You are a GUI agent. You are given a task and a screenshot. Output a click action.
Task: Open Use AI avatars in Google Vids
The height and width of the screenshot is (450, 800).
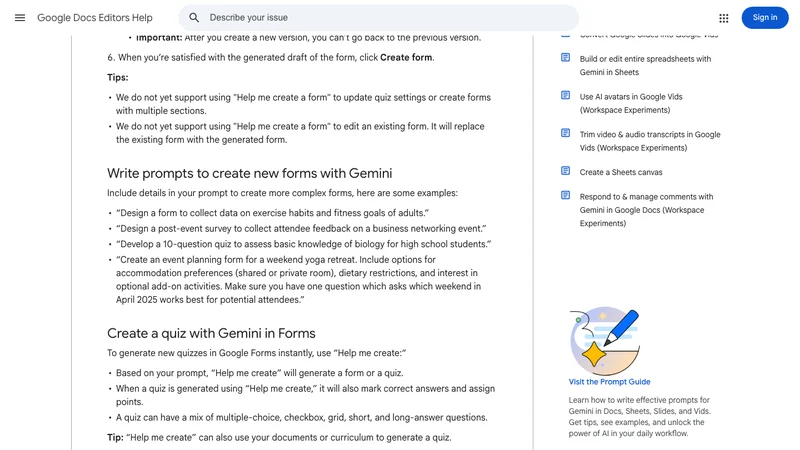[631, 103]
